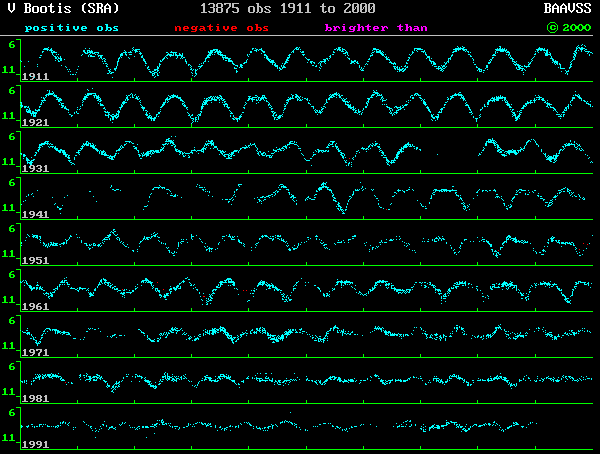The image size is (600, 454).
Task: Click the 1931 year label
Action: click(36, 168)
